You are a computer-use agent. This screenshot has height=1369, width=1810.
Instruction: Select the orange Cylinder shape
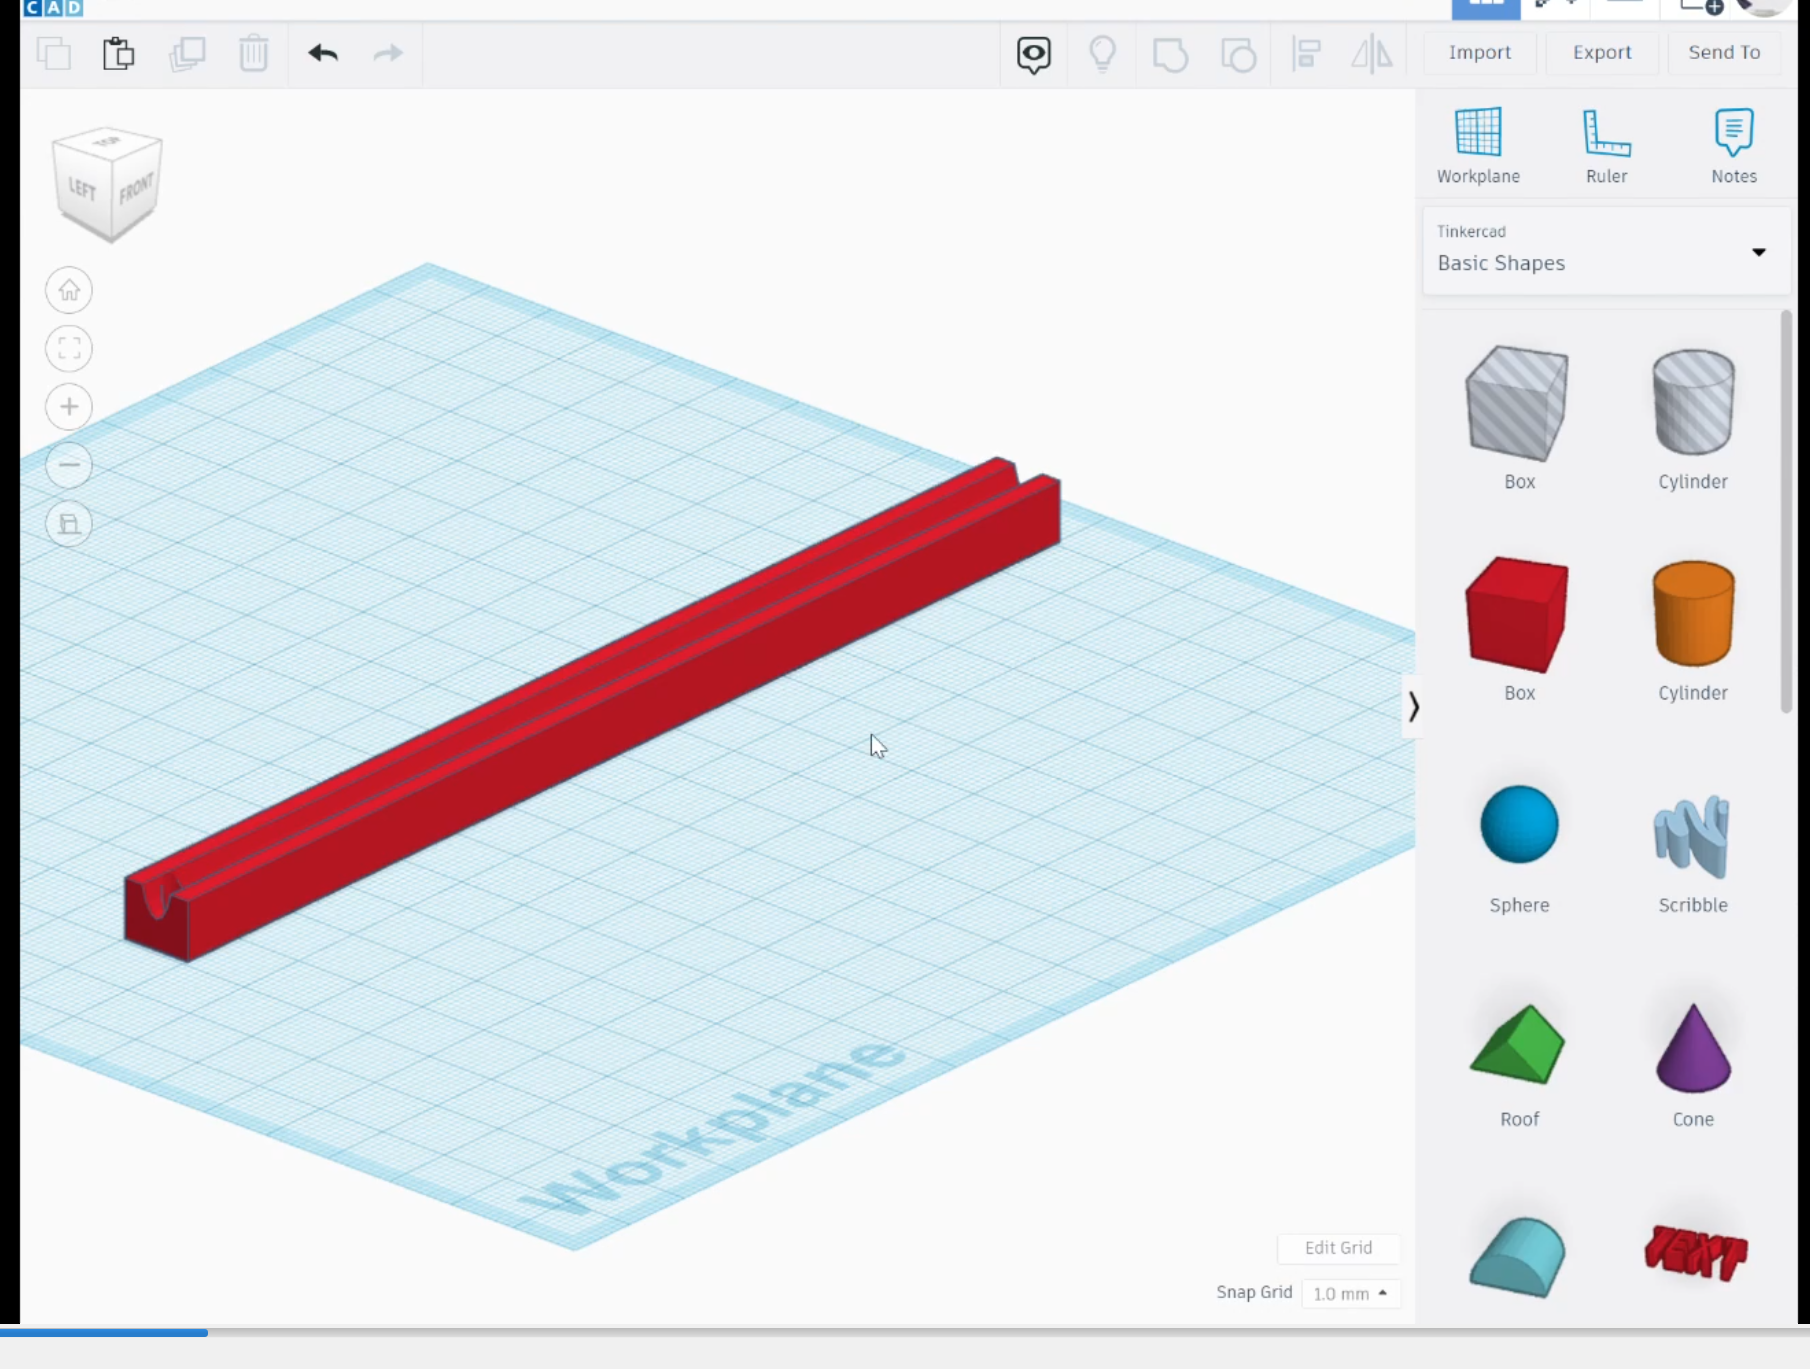[1692, 613]
